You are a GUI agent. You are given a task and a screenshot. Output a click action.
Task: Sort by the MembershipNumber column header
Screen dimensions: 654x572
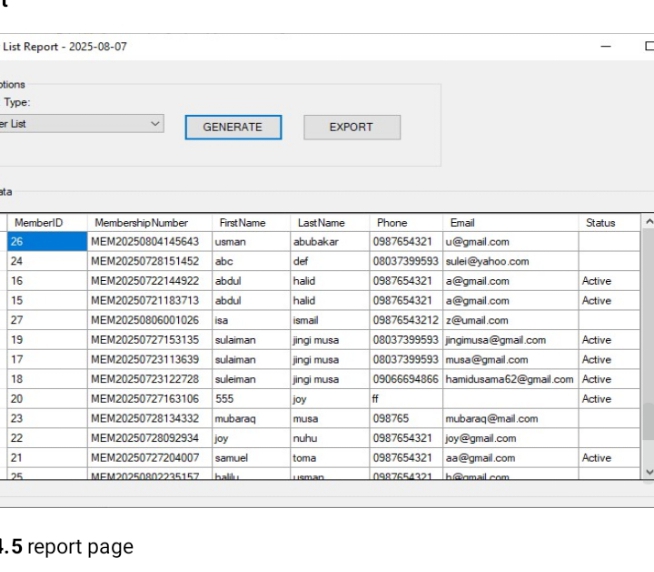(141, 223)
